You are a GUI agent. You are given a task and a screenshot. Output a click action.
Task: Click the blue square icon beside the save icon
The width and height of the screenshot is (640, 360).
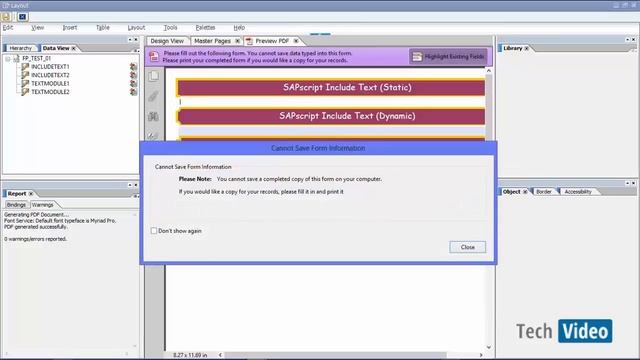click(x=22, y=17)
